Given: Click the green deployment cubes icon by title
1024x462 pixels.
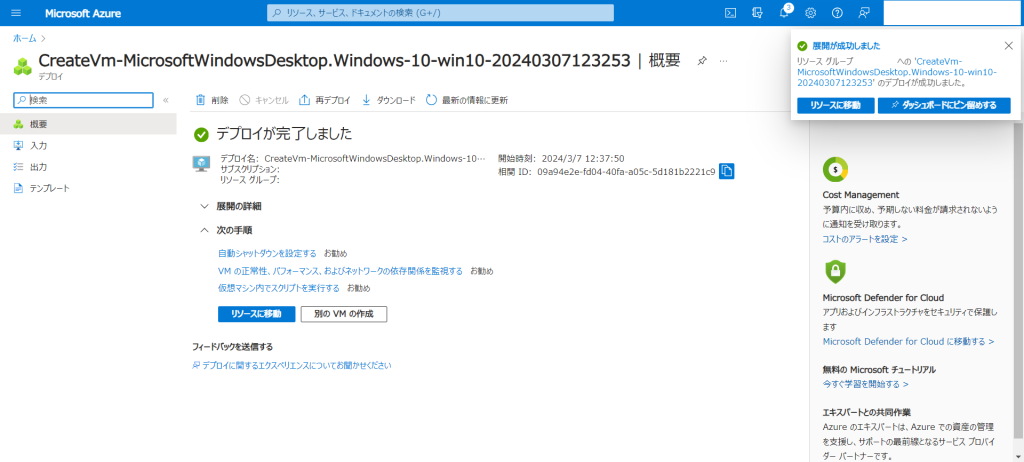Looking at the screenshot, I should 23,65.
